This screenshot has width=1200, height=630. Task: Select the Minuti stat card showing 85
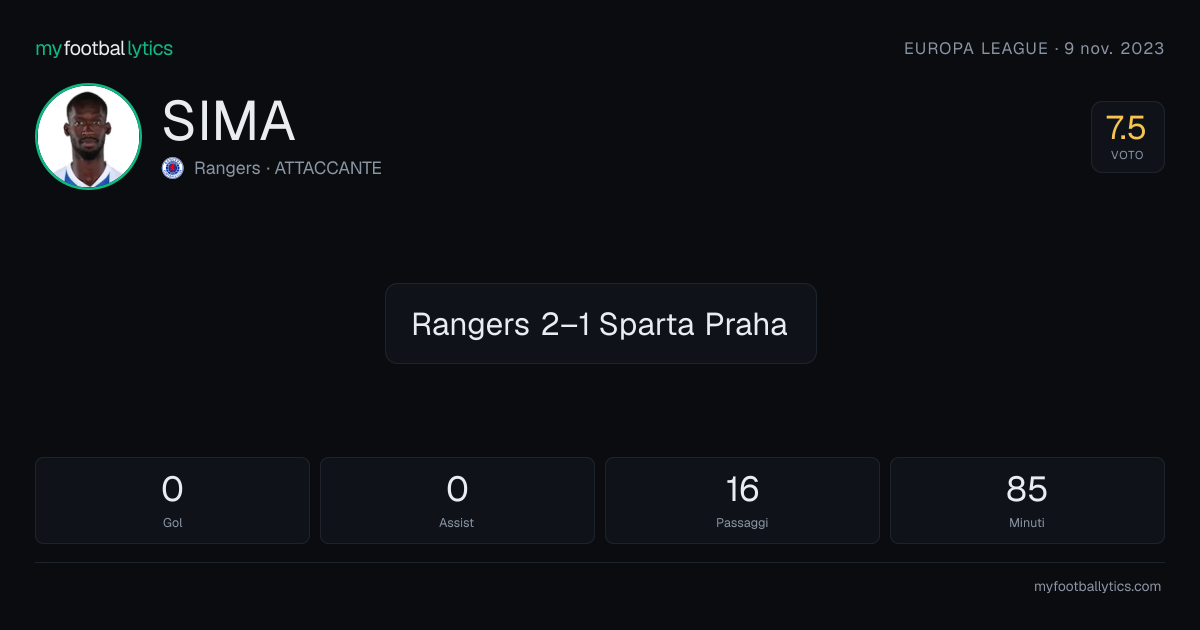pyautogui.click(x=1027, y=500)
